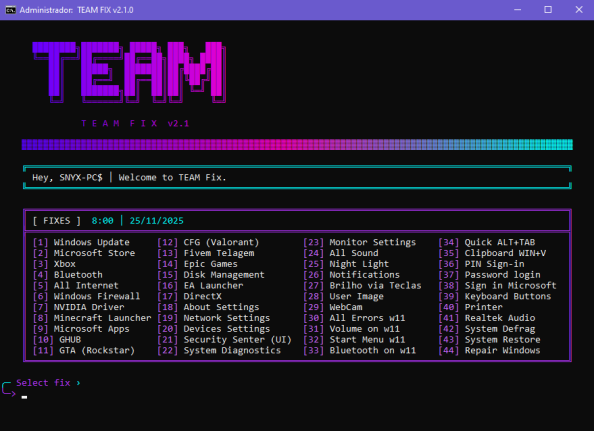Viewport: 594px width, 431px height.
Task: Click the TEAM FIX v2.1 subtitle text
Action: (135, 123)
